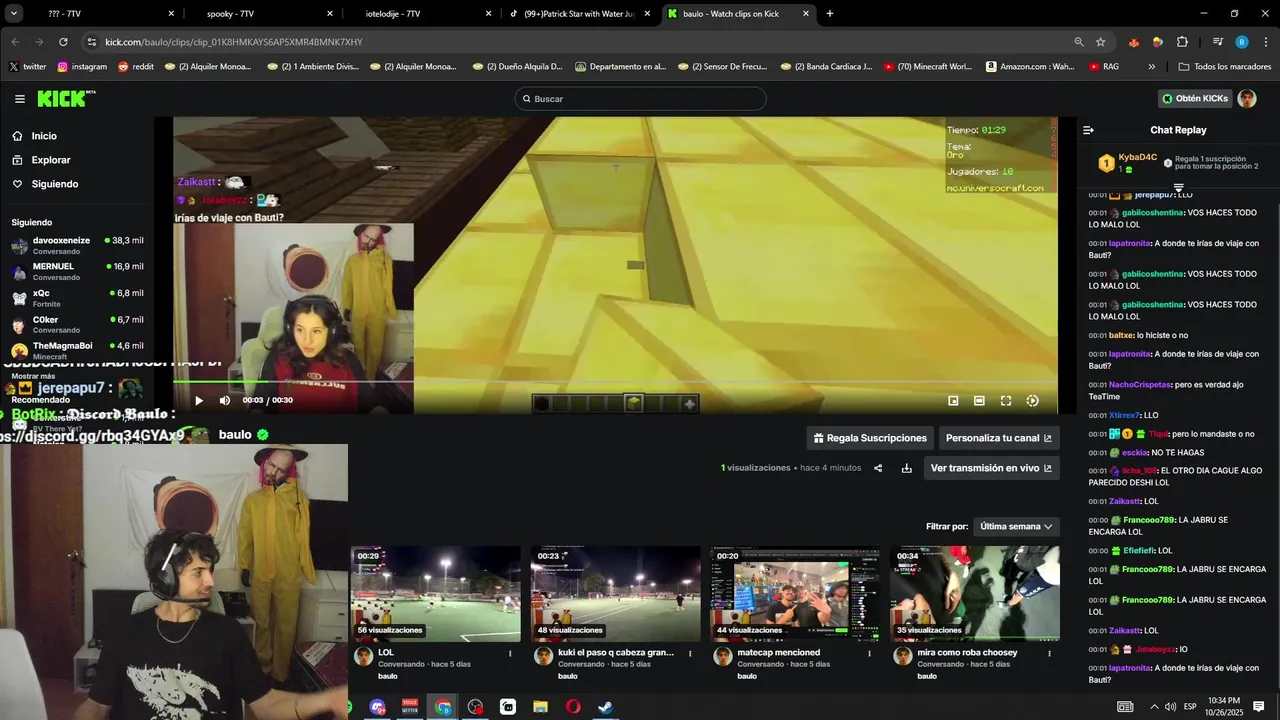Download the clip with download icon
Viewport: 1280px width, 720px height.
[907, 468]
